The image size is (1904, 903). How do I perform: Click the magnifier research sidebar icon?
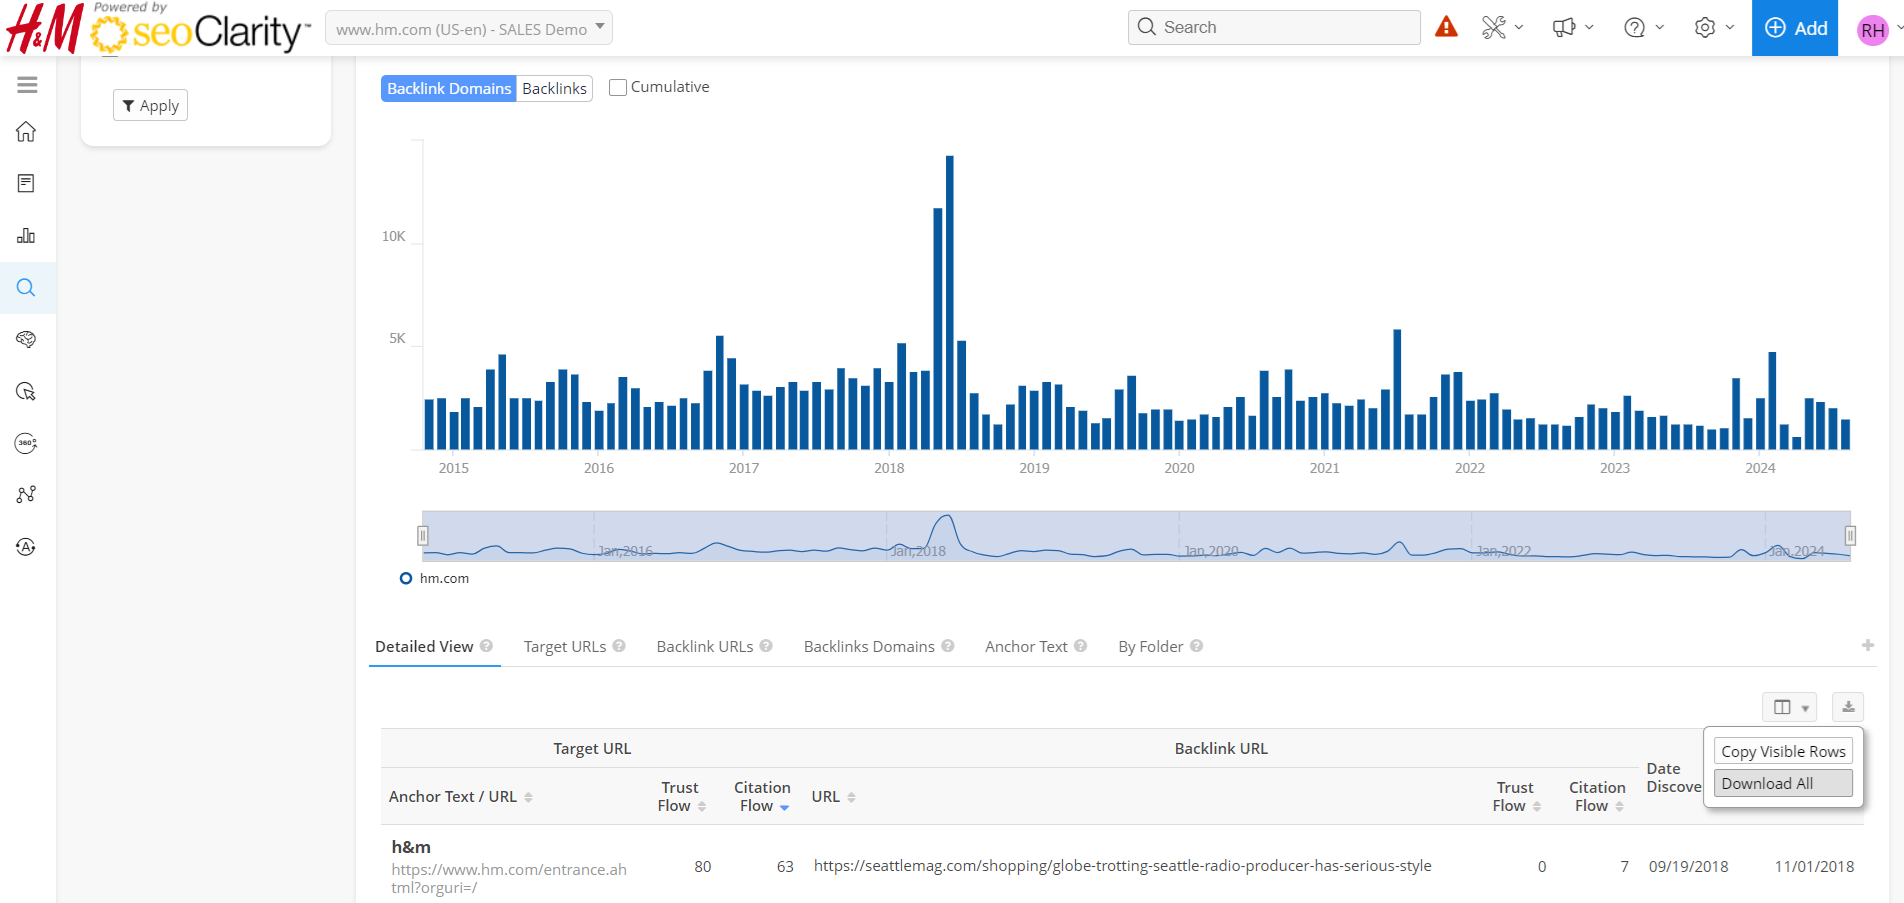(27, 288)
